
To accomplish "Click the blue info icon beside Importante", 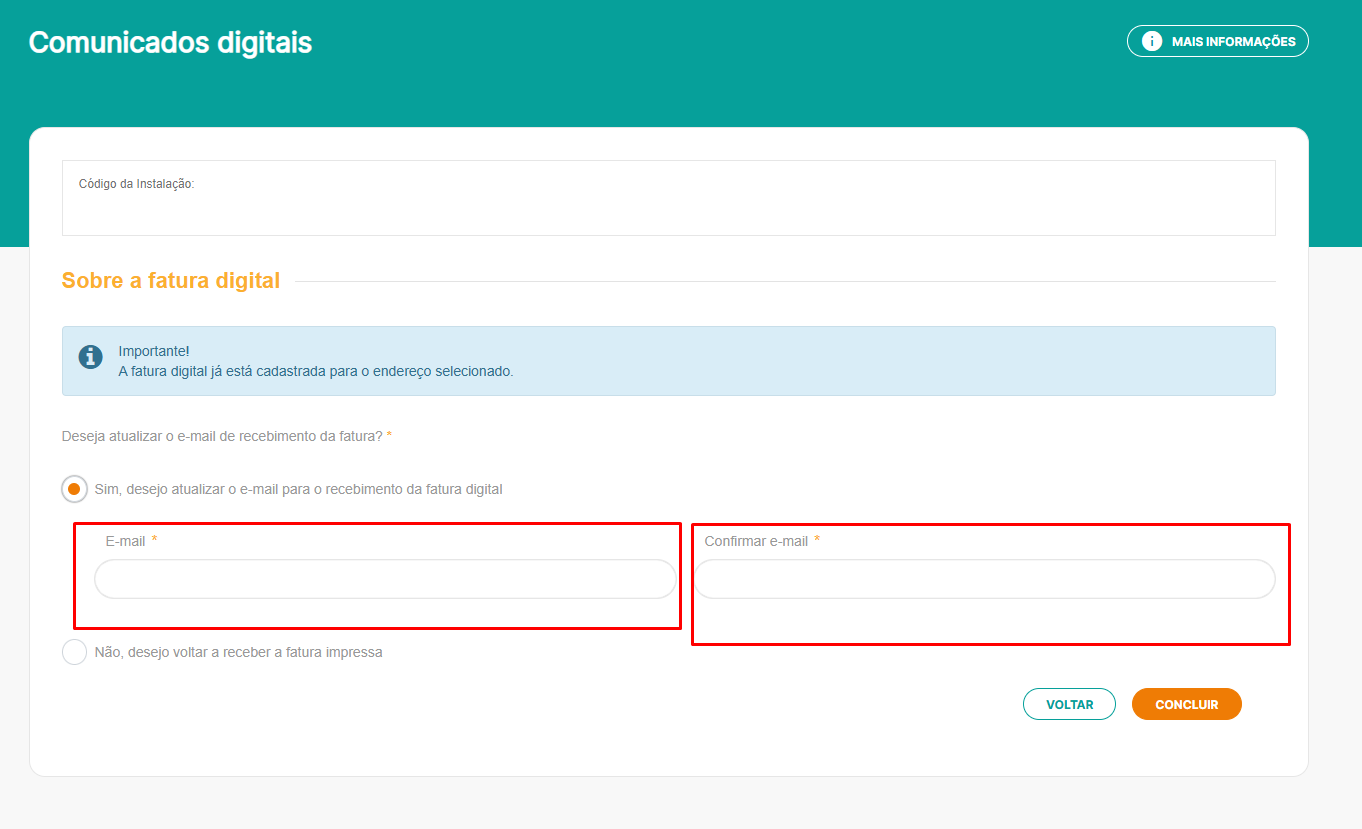I will [x=91, y=357].
